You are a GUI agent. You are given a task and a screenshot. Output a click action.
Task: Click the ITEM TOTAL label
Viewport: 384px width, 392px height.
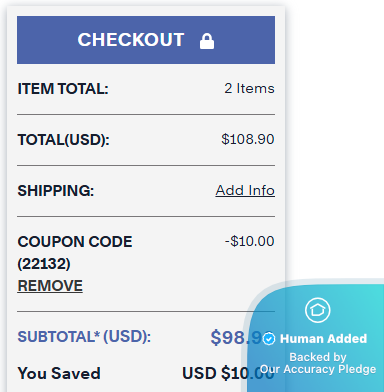click(63, 89)
